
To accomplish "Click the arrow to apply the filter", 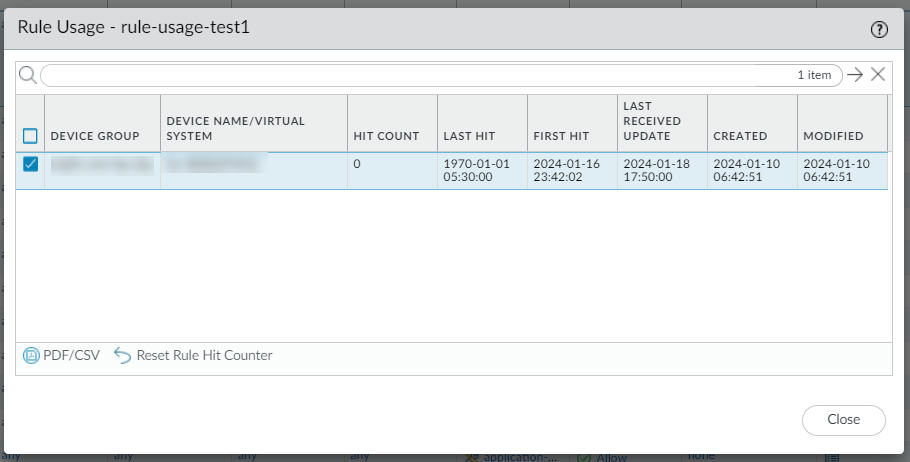I will (854, 75).
